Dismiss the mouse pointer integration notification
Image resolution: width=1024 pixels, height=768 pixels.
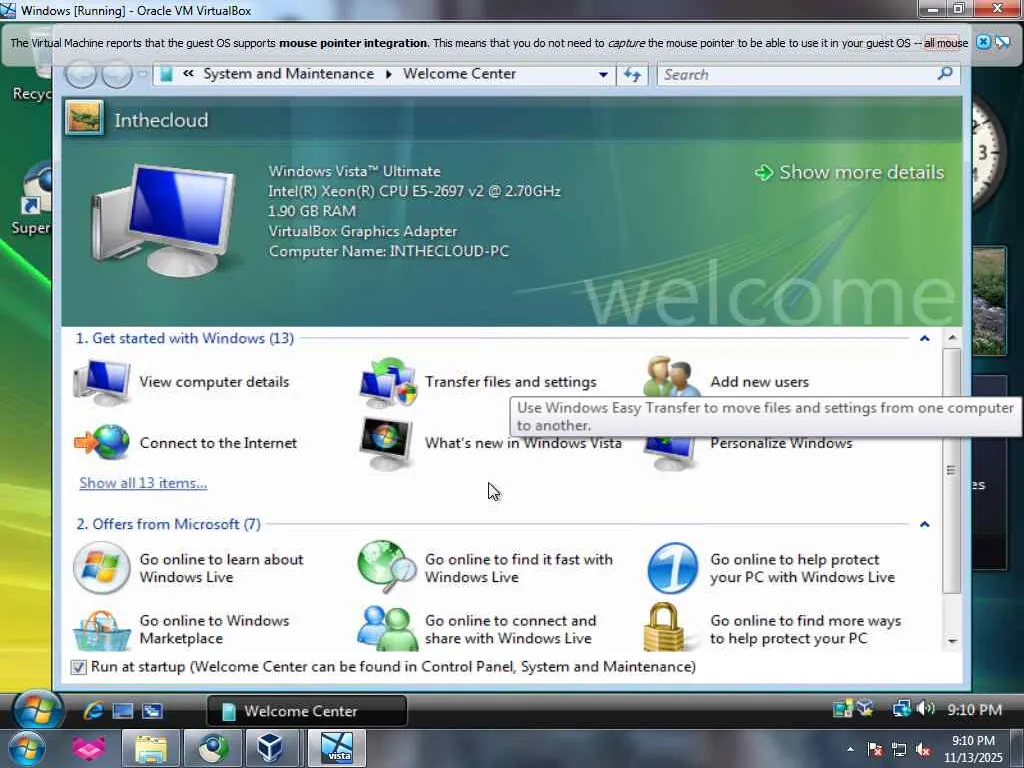point(983,42)
